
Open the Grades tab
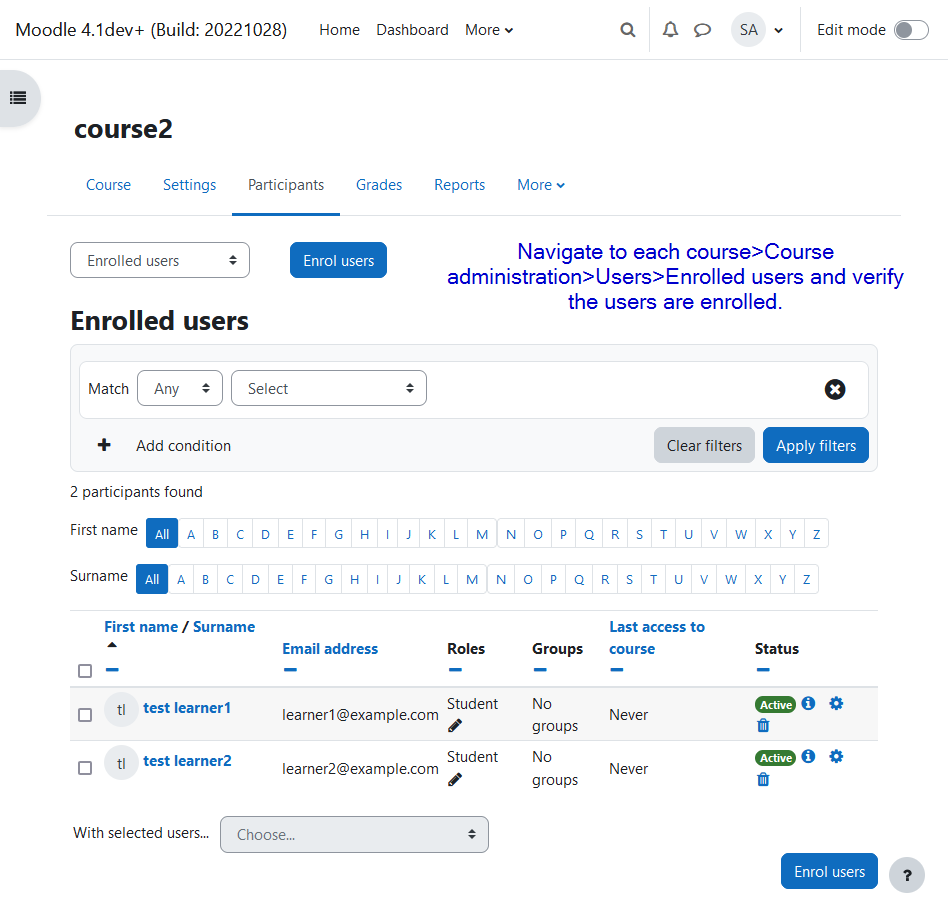(378, 185)
